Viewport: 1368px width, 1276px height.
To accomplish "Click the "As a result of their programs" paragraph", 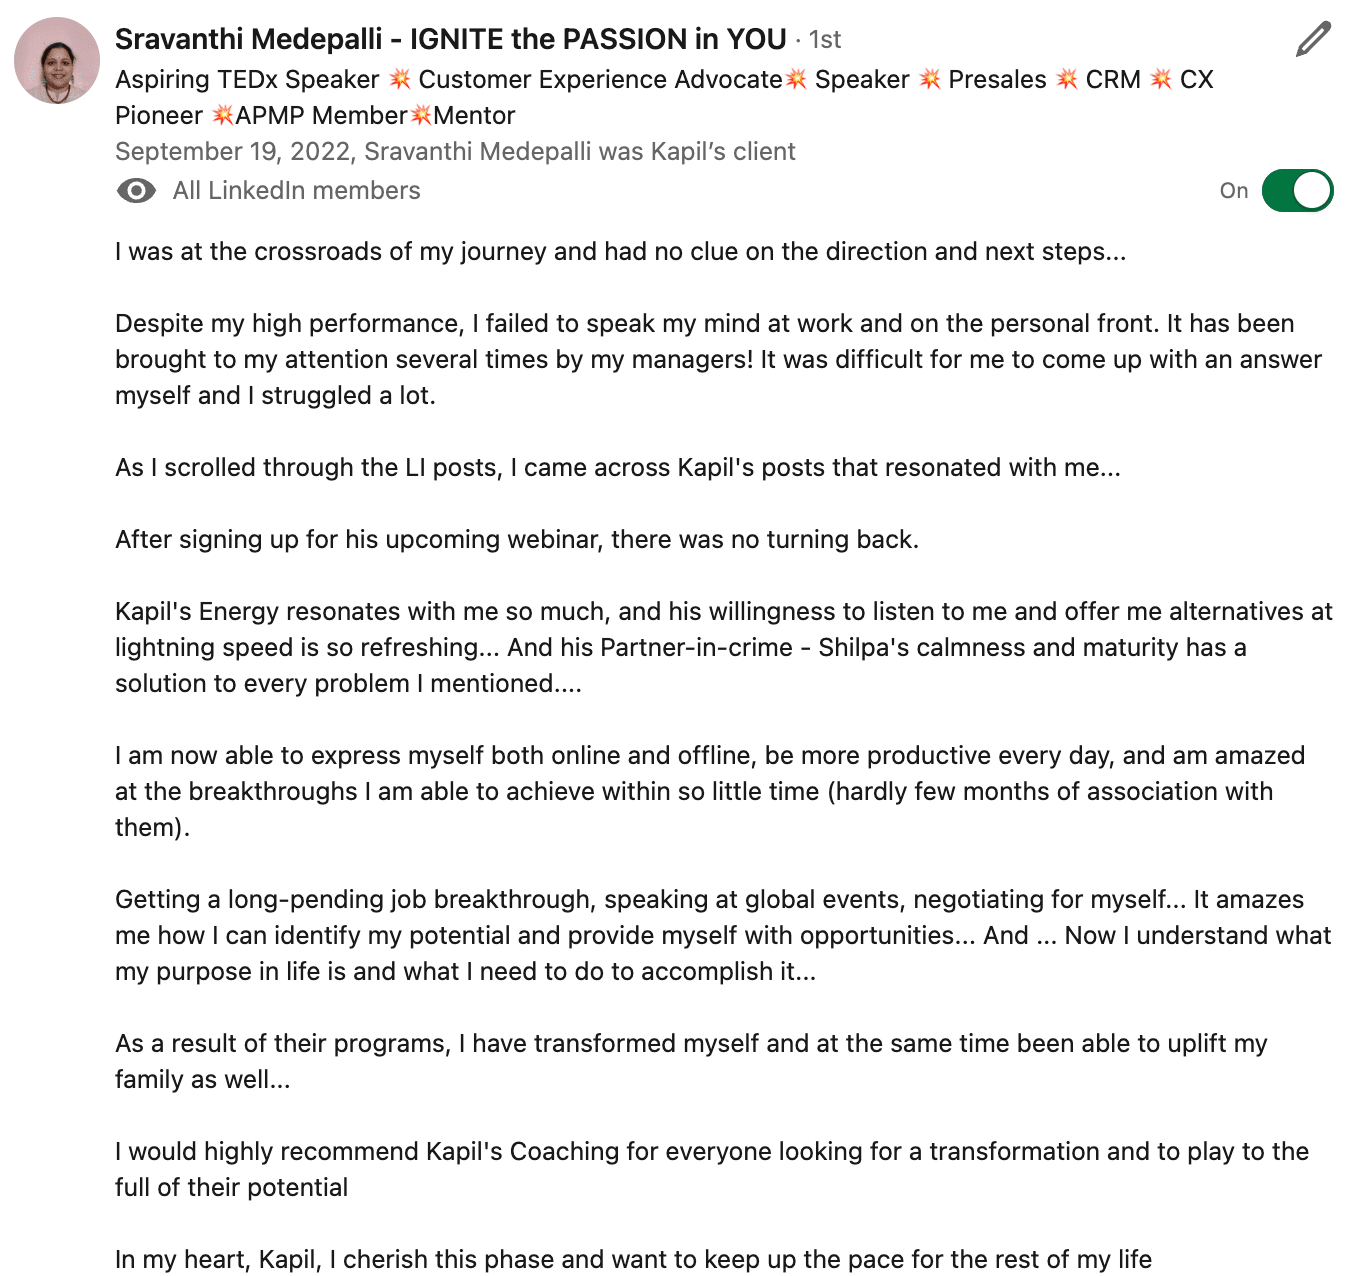I will point(690,1062).
